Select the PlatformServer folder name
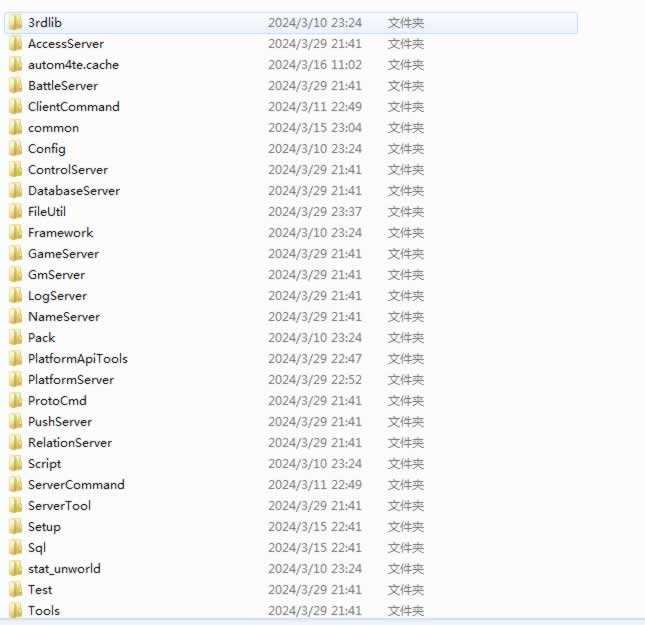645x625 pixels. pos(71,379)
